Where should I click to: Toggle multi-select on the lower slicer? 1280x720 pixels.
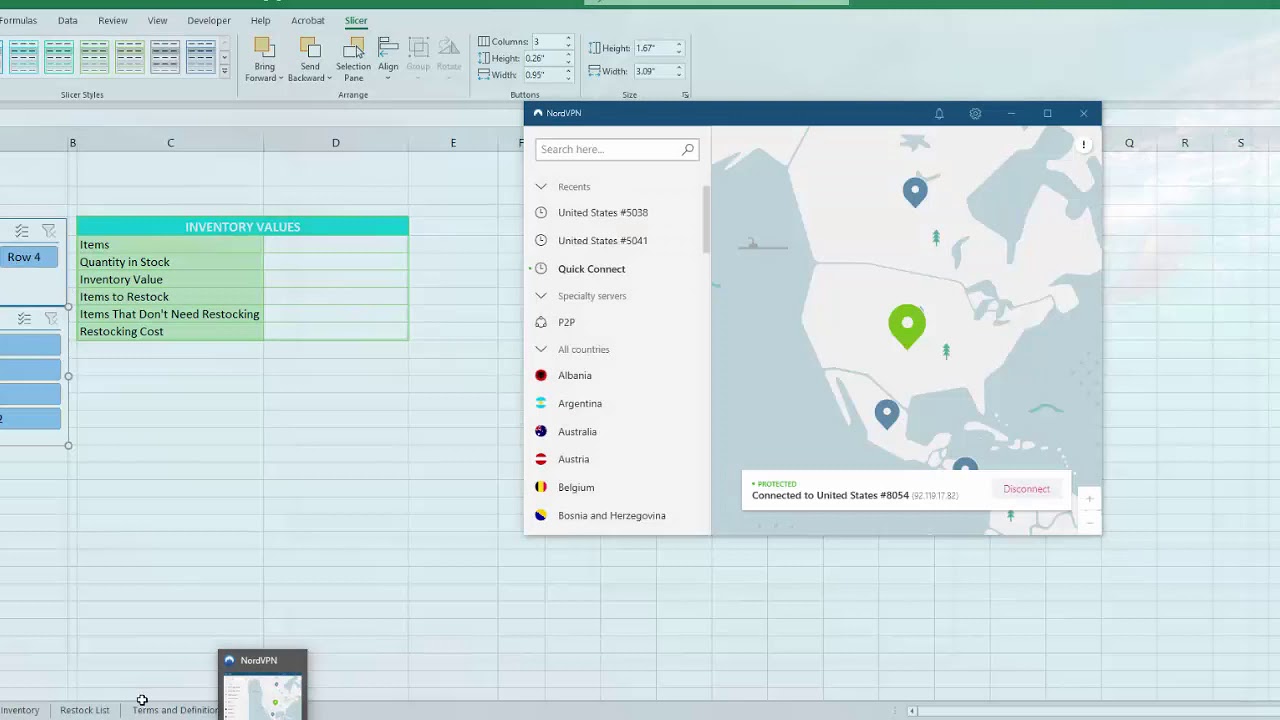coord(24,318)
